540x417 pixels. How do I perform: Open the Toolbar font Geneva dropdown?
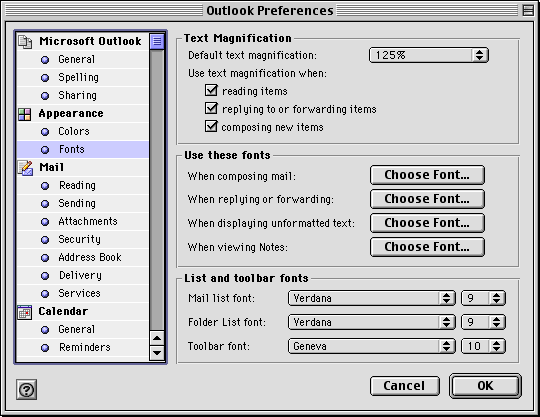(x=372, y=346)
